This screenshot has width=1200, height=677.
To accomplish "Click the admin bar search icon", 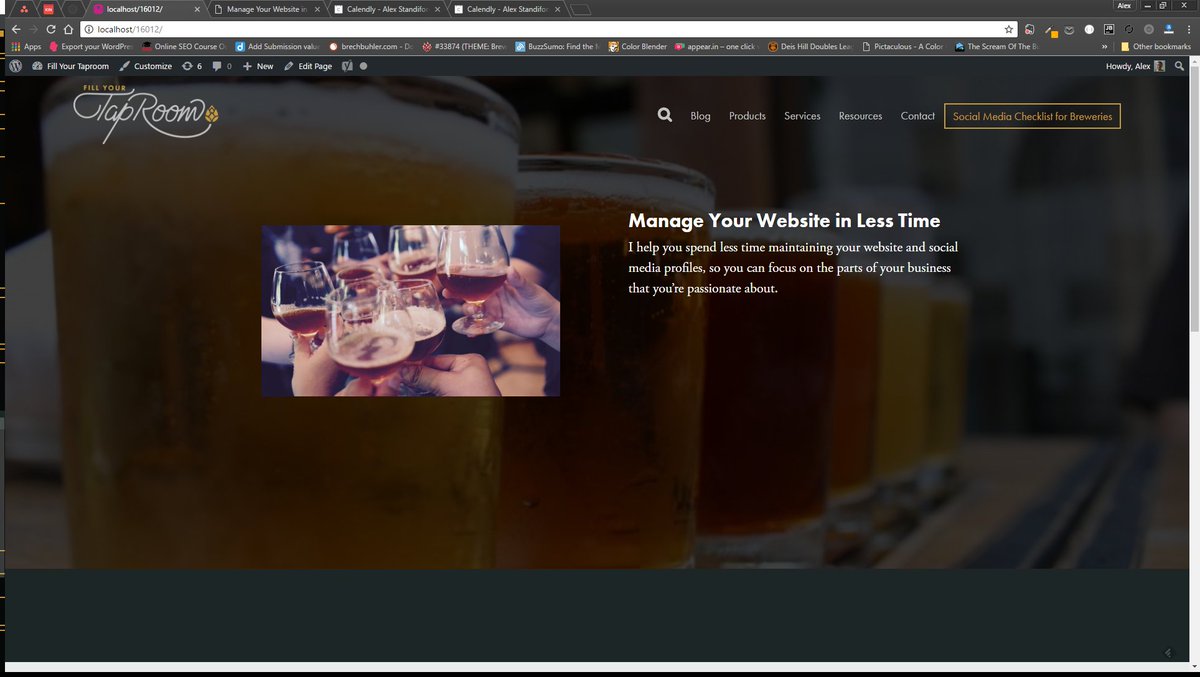I will (1179, 66).
